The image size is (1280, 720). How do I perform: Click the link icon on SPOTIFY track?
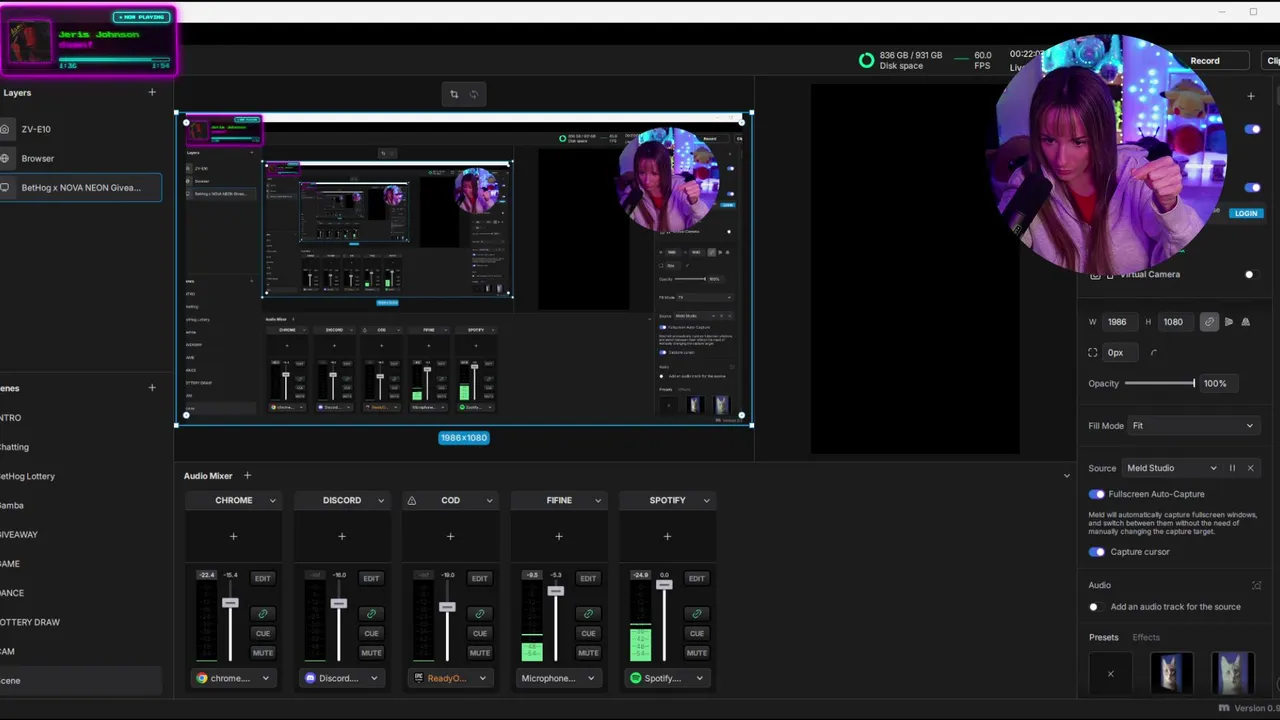(x=697, y=613)
